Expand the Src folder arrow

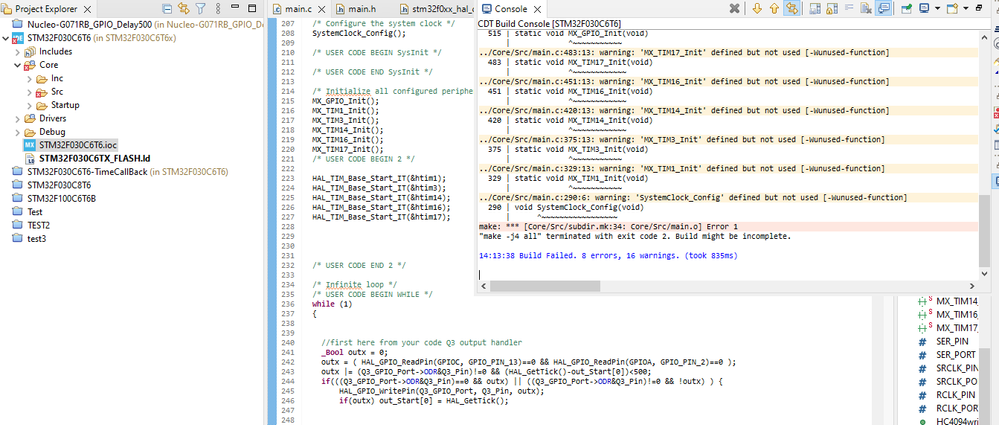click(29, 92)
